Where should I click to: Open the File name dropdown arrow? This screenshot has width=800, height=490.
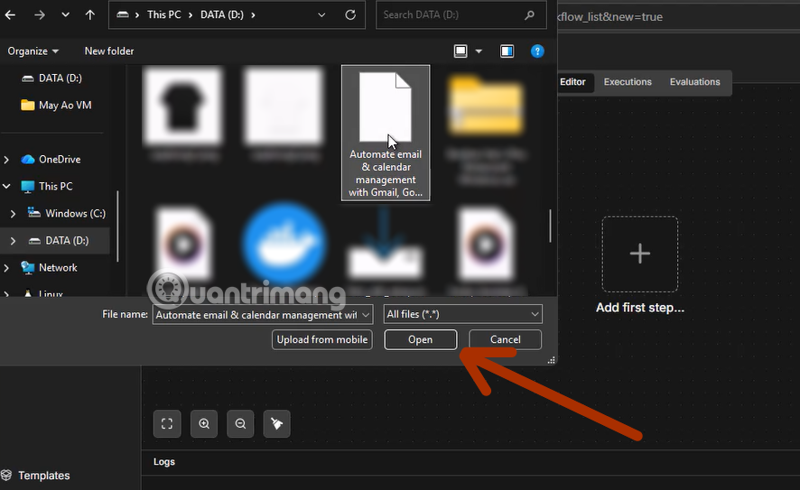pyautogui.click(x=366, y=314)
